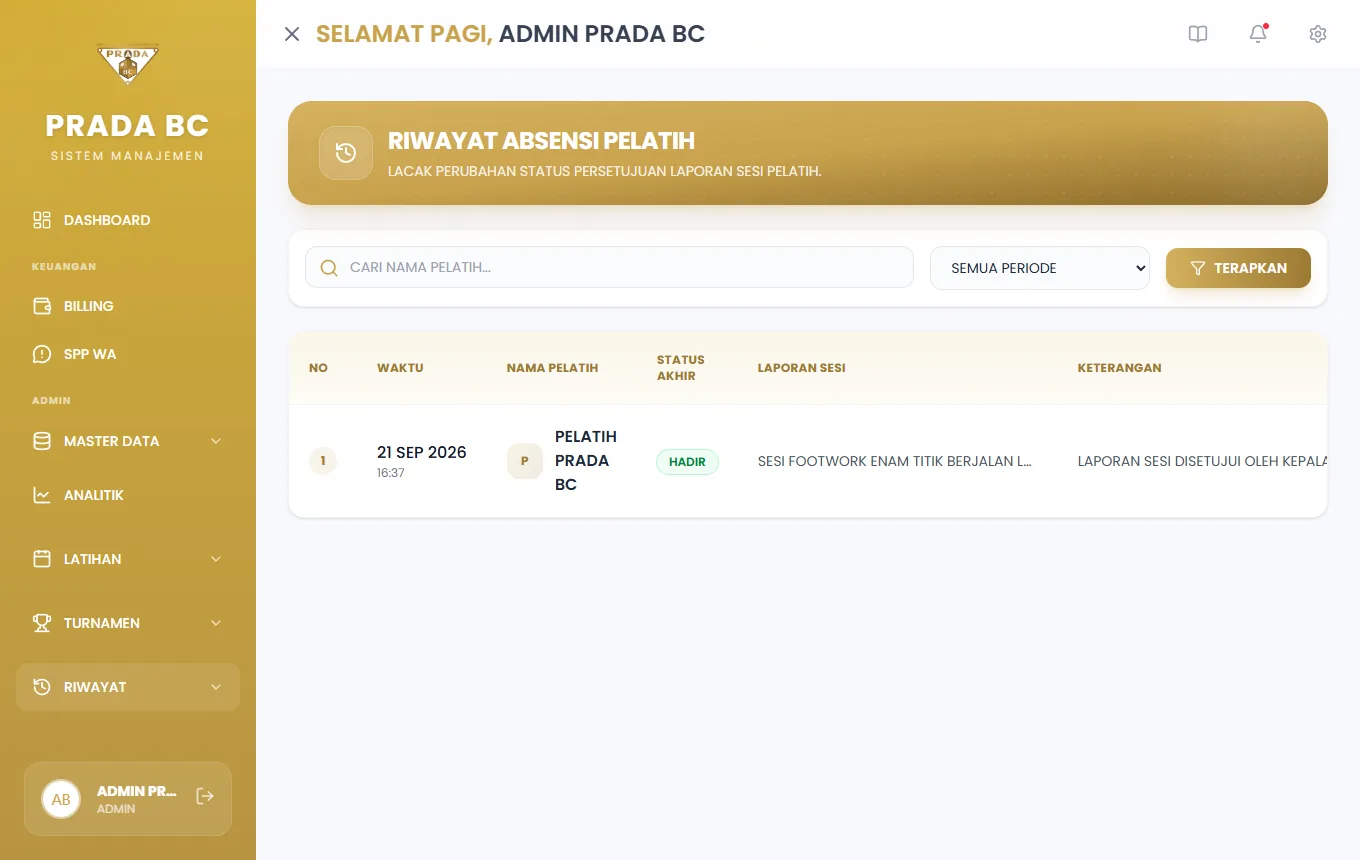Image resolution: width=1360 pixels, height=860 pixels.
Task: Select SPP WA menu item
Action: 128,354
